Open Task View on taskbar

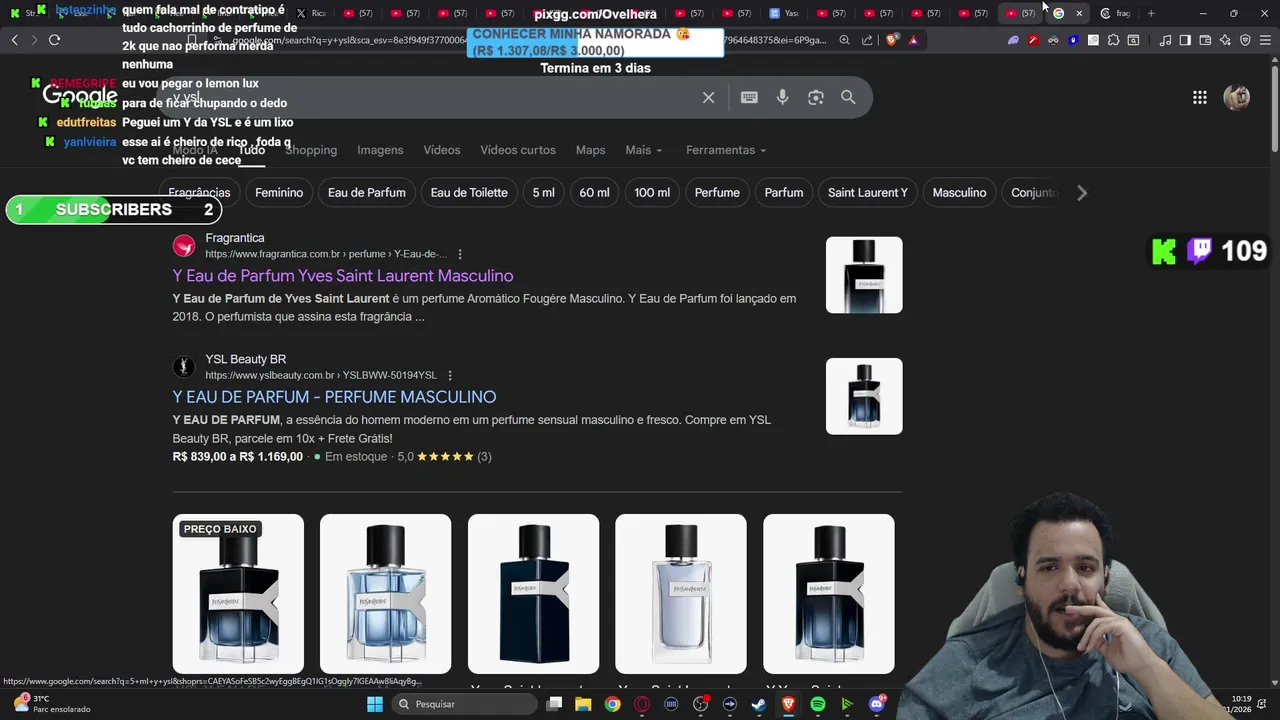554,704
